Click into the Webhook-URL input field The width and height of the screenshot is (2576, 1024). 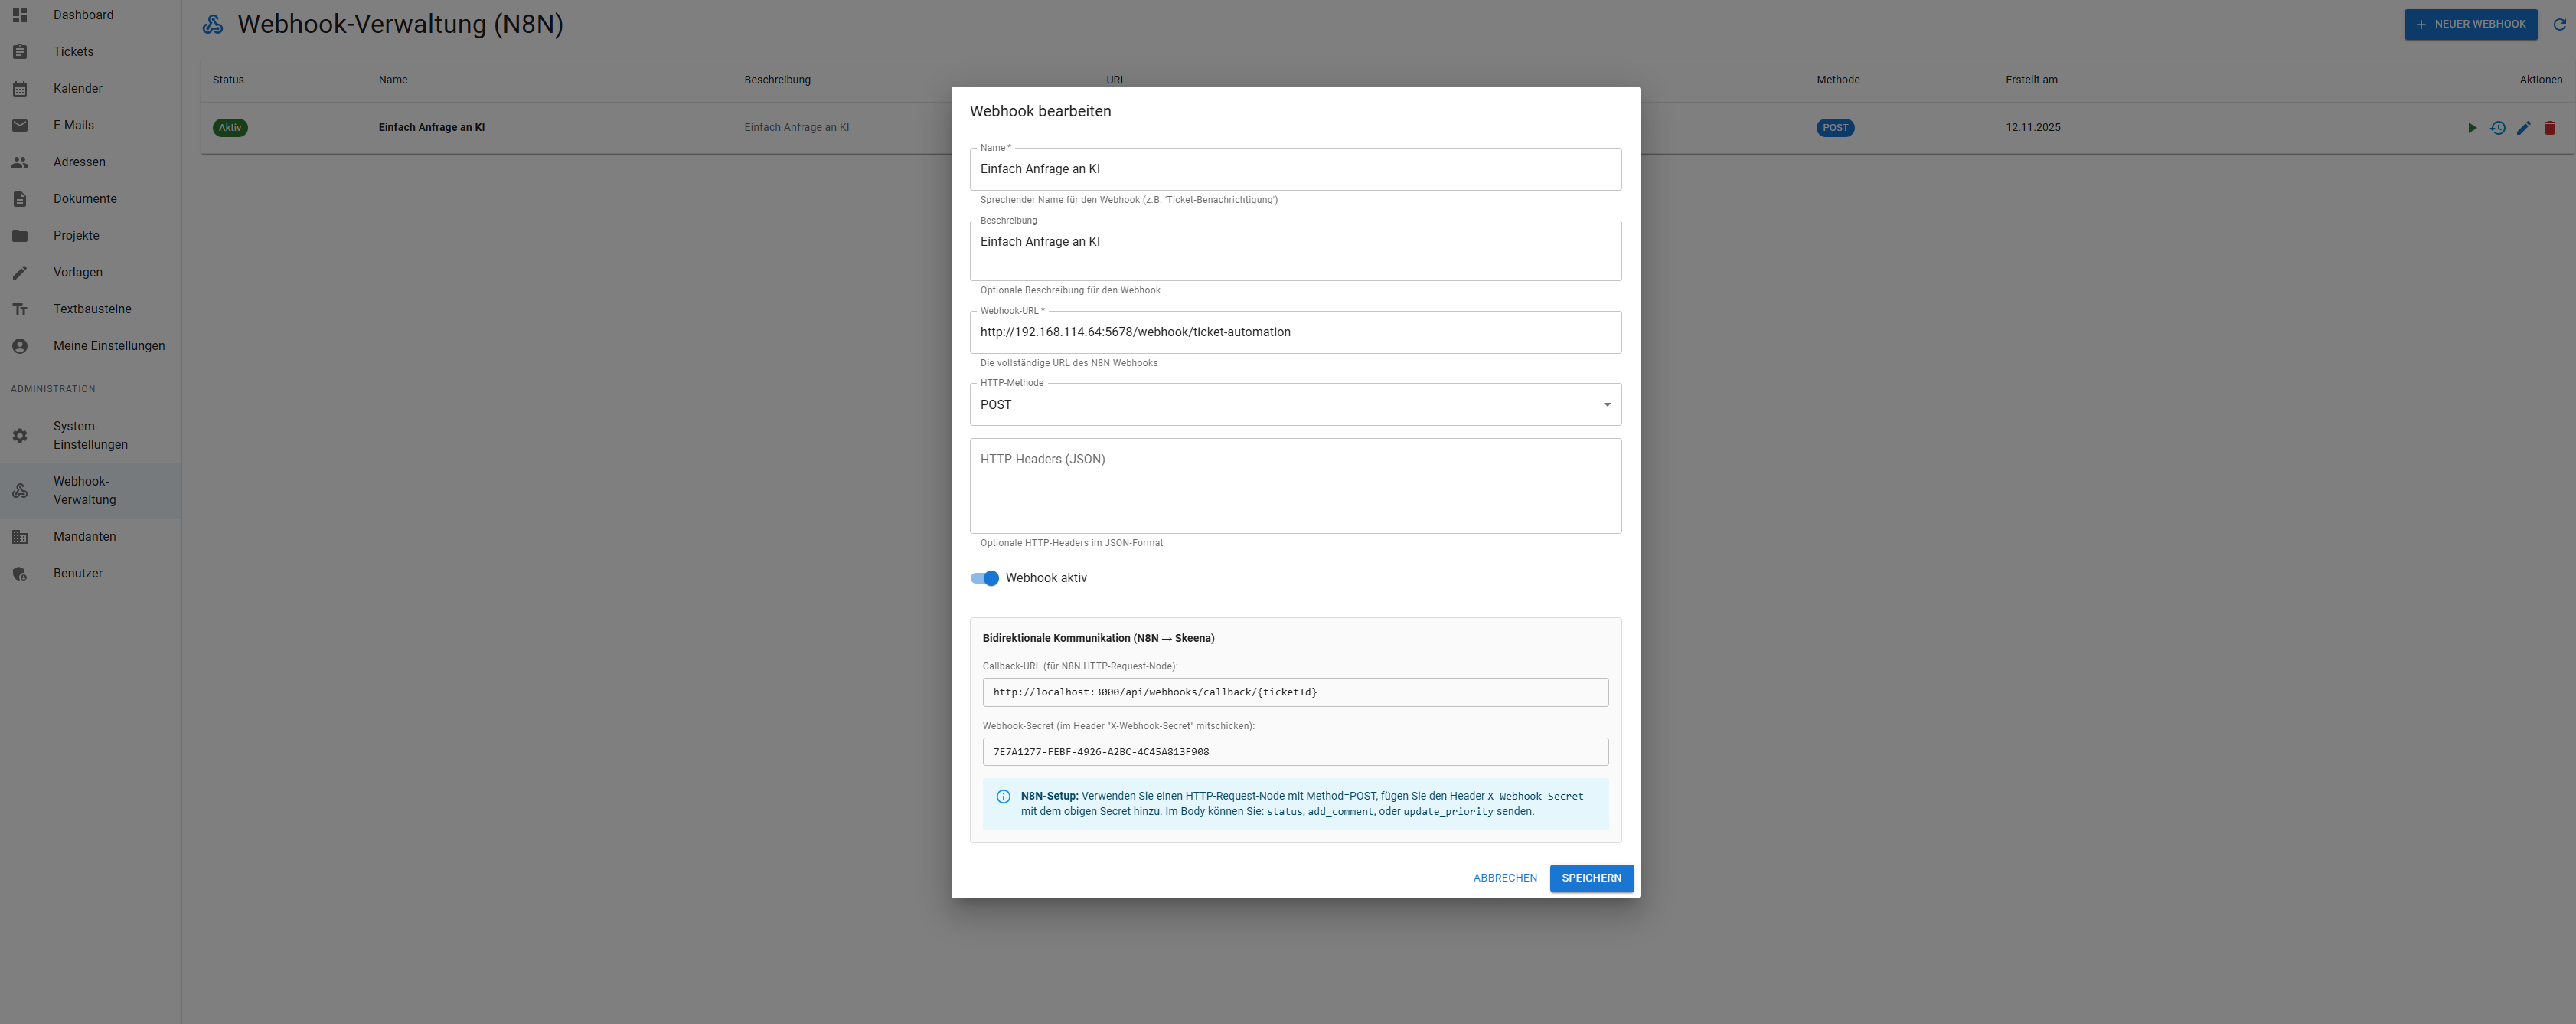pos(1295,331)
